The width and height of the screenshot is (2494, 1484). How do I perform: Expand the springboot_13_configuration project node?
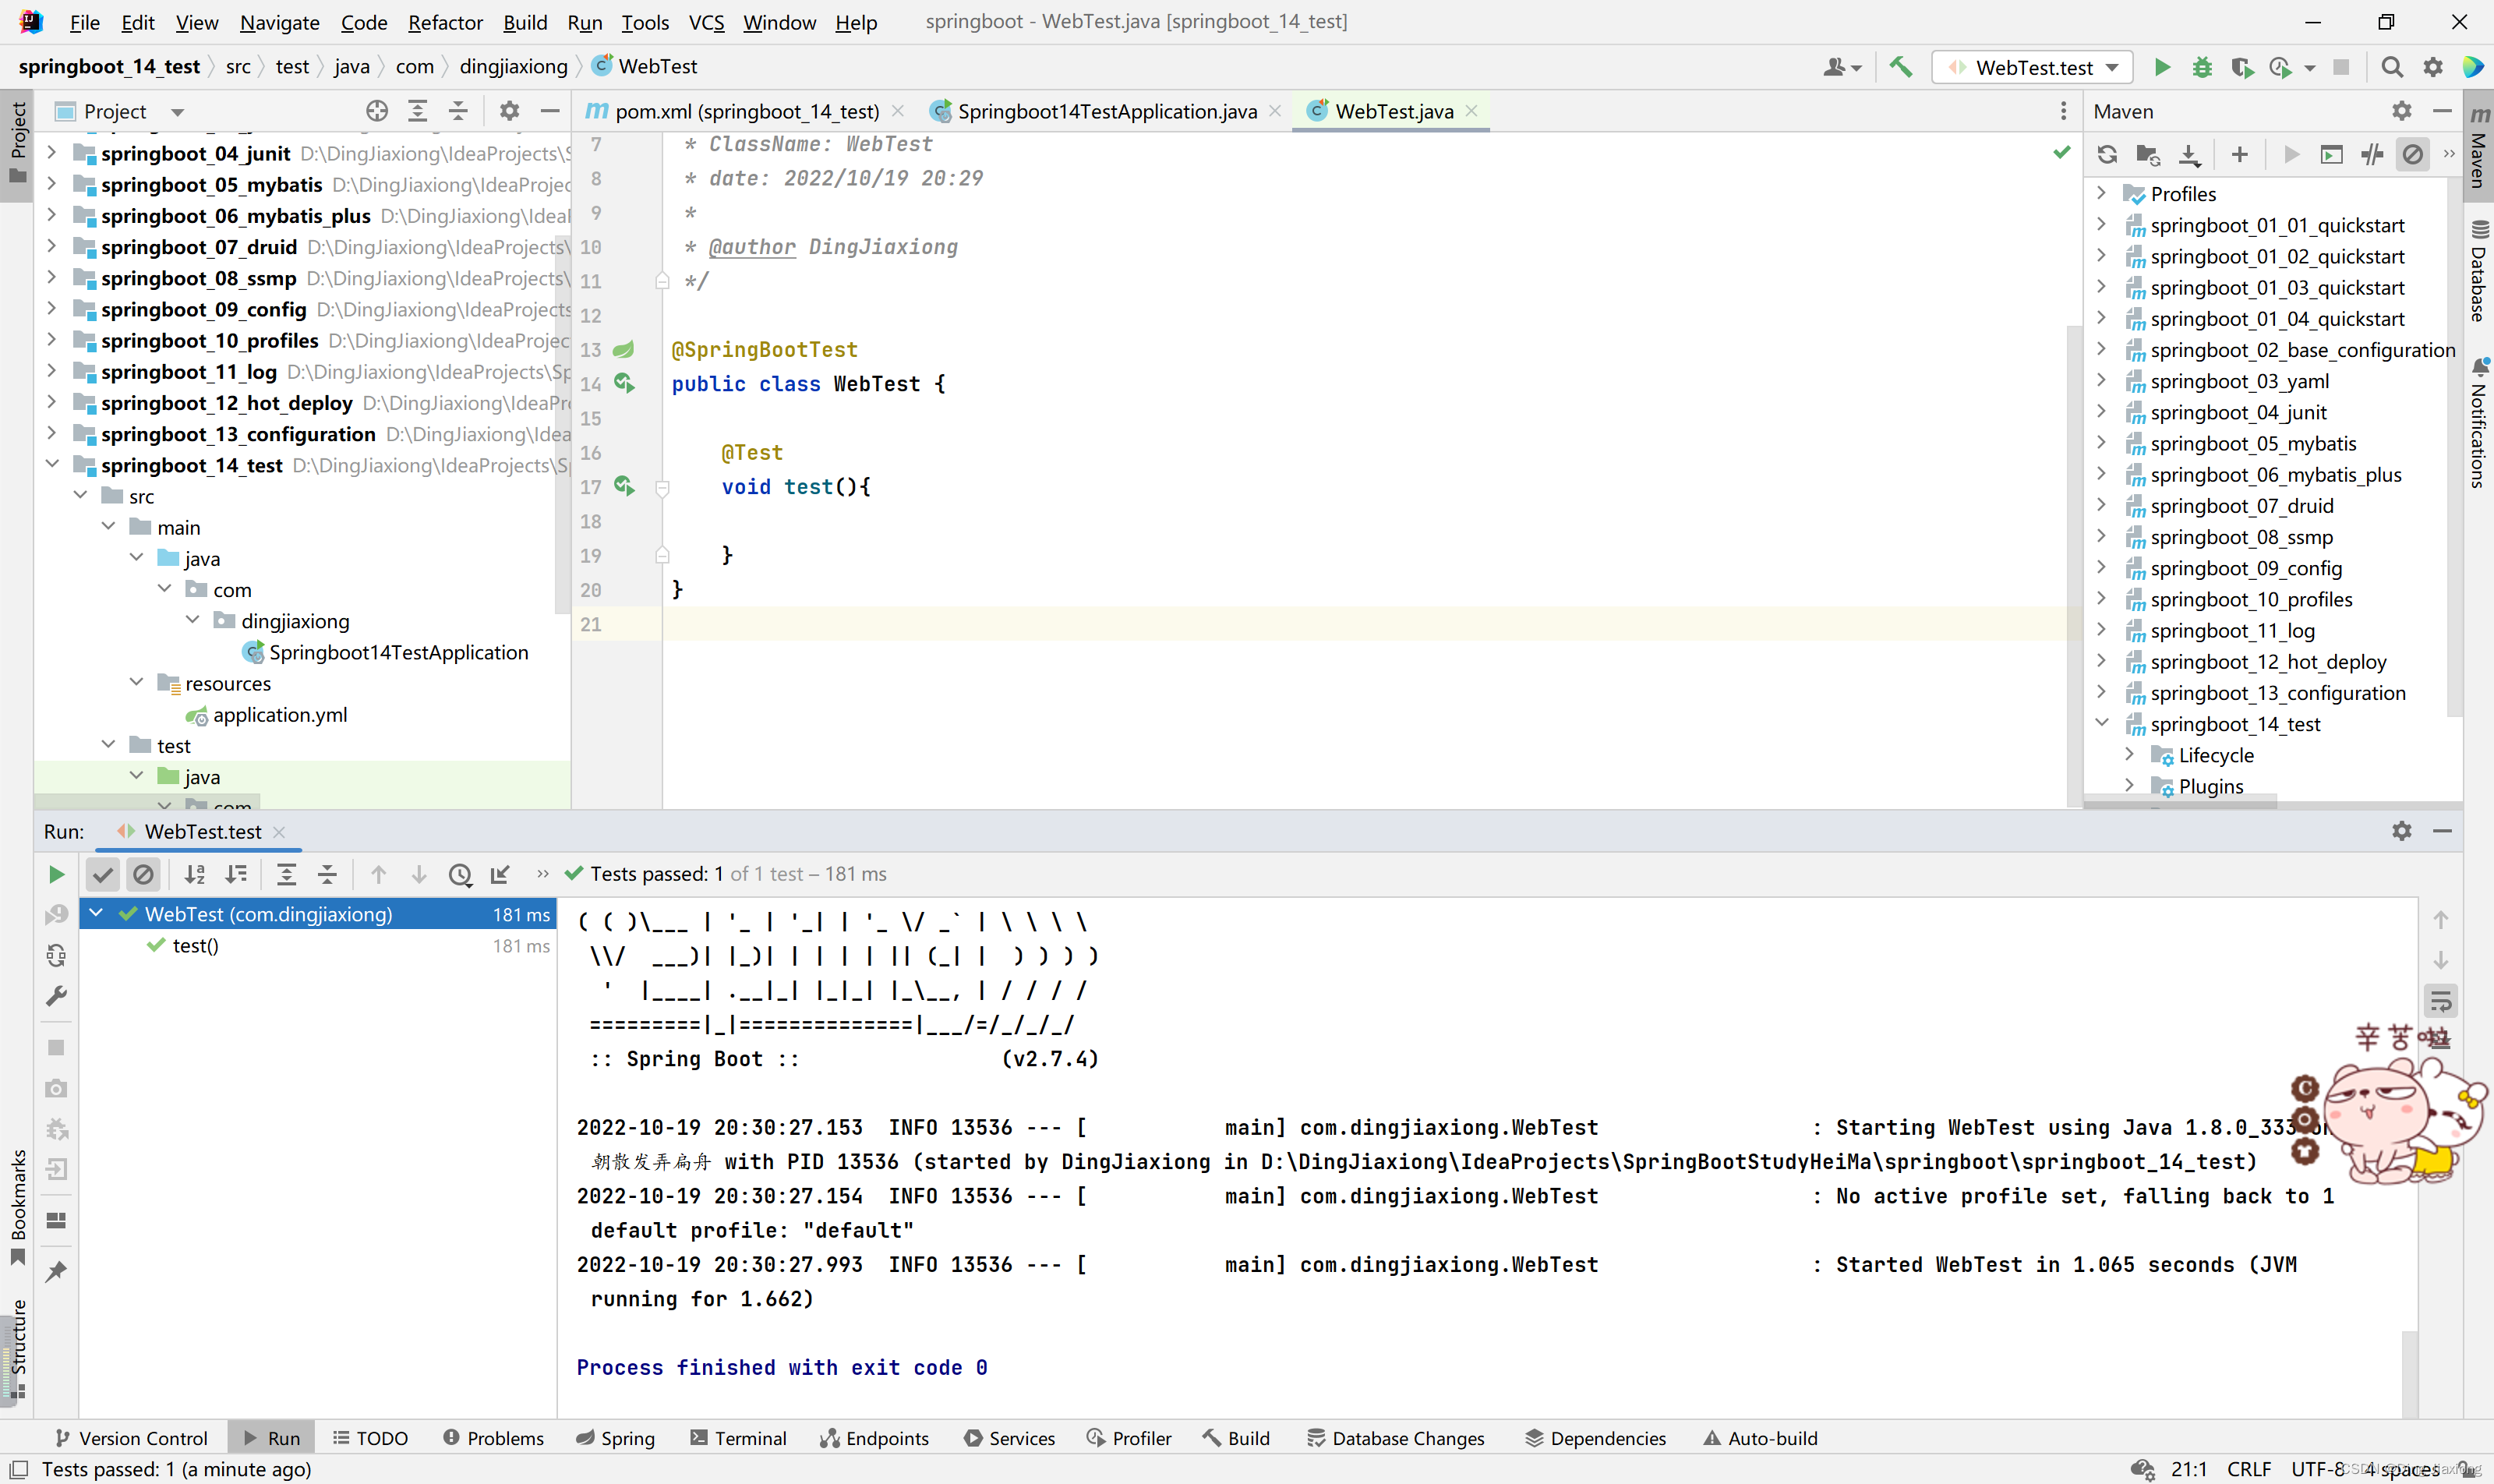coord(52,434)
